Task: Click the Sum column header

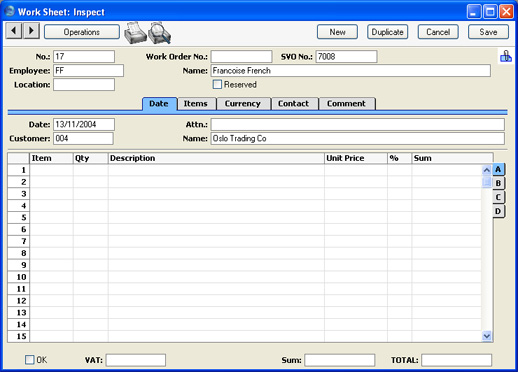Action: [452, 158]
